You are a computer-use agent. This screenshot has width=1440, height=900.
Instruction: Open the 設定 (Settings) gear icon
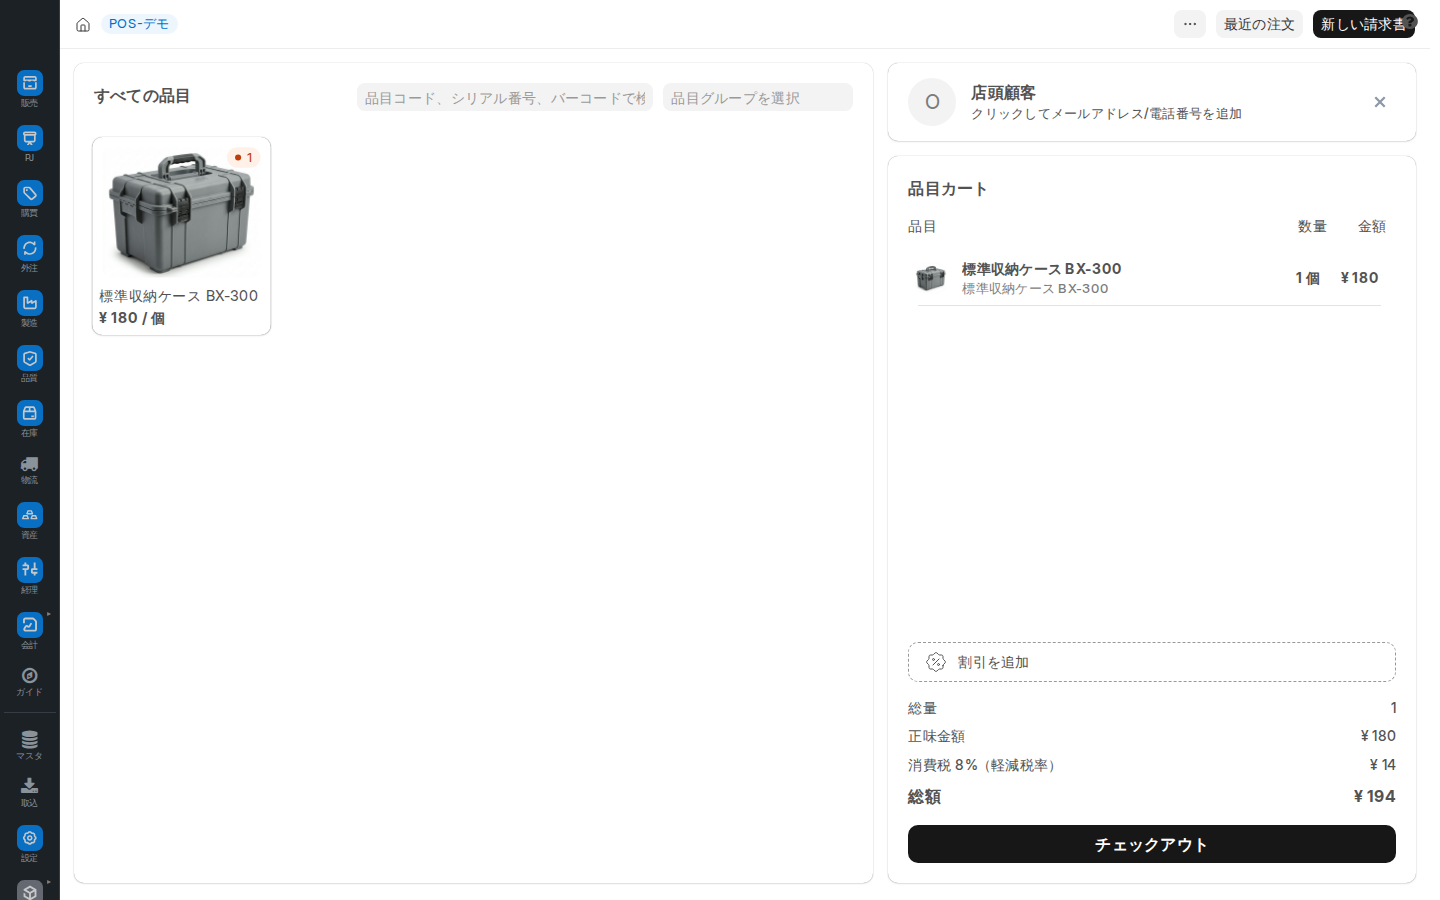tap(30, 838)
